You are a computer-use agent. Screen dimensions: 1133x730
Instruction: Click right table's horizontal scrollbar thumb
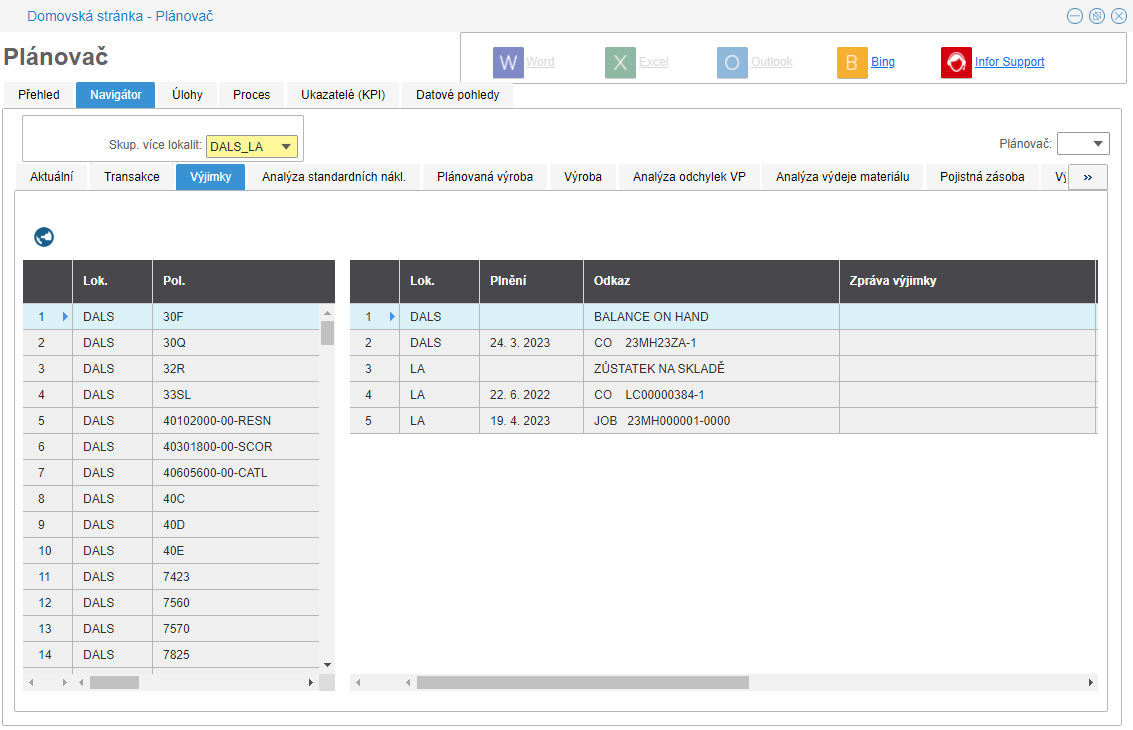(x=582, y=682)
